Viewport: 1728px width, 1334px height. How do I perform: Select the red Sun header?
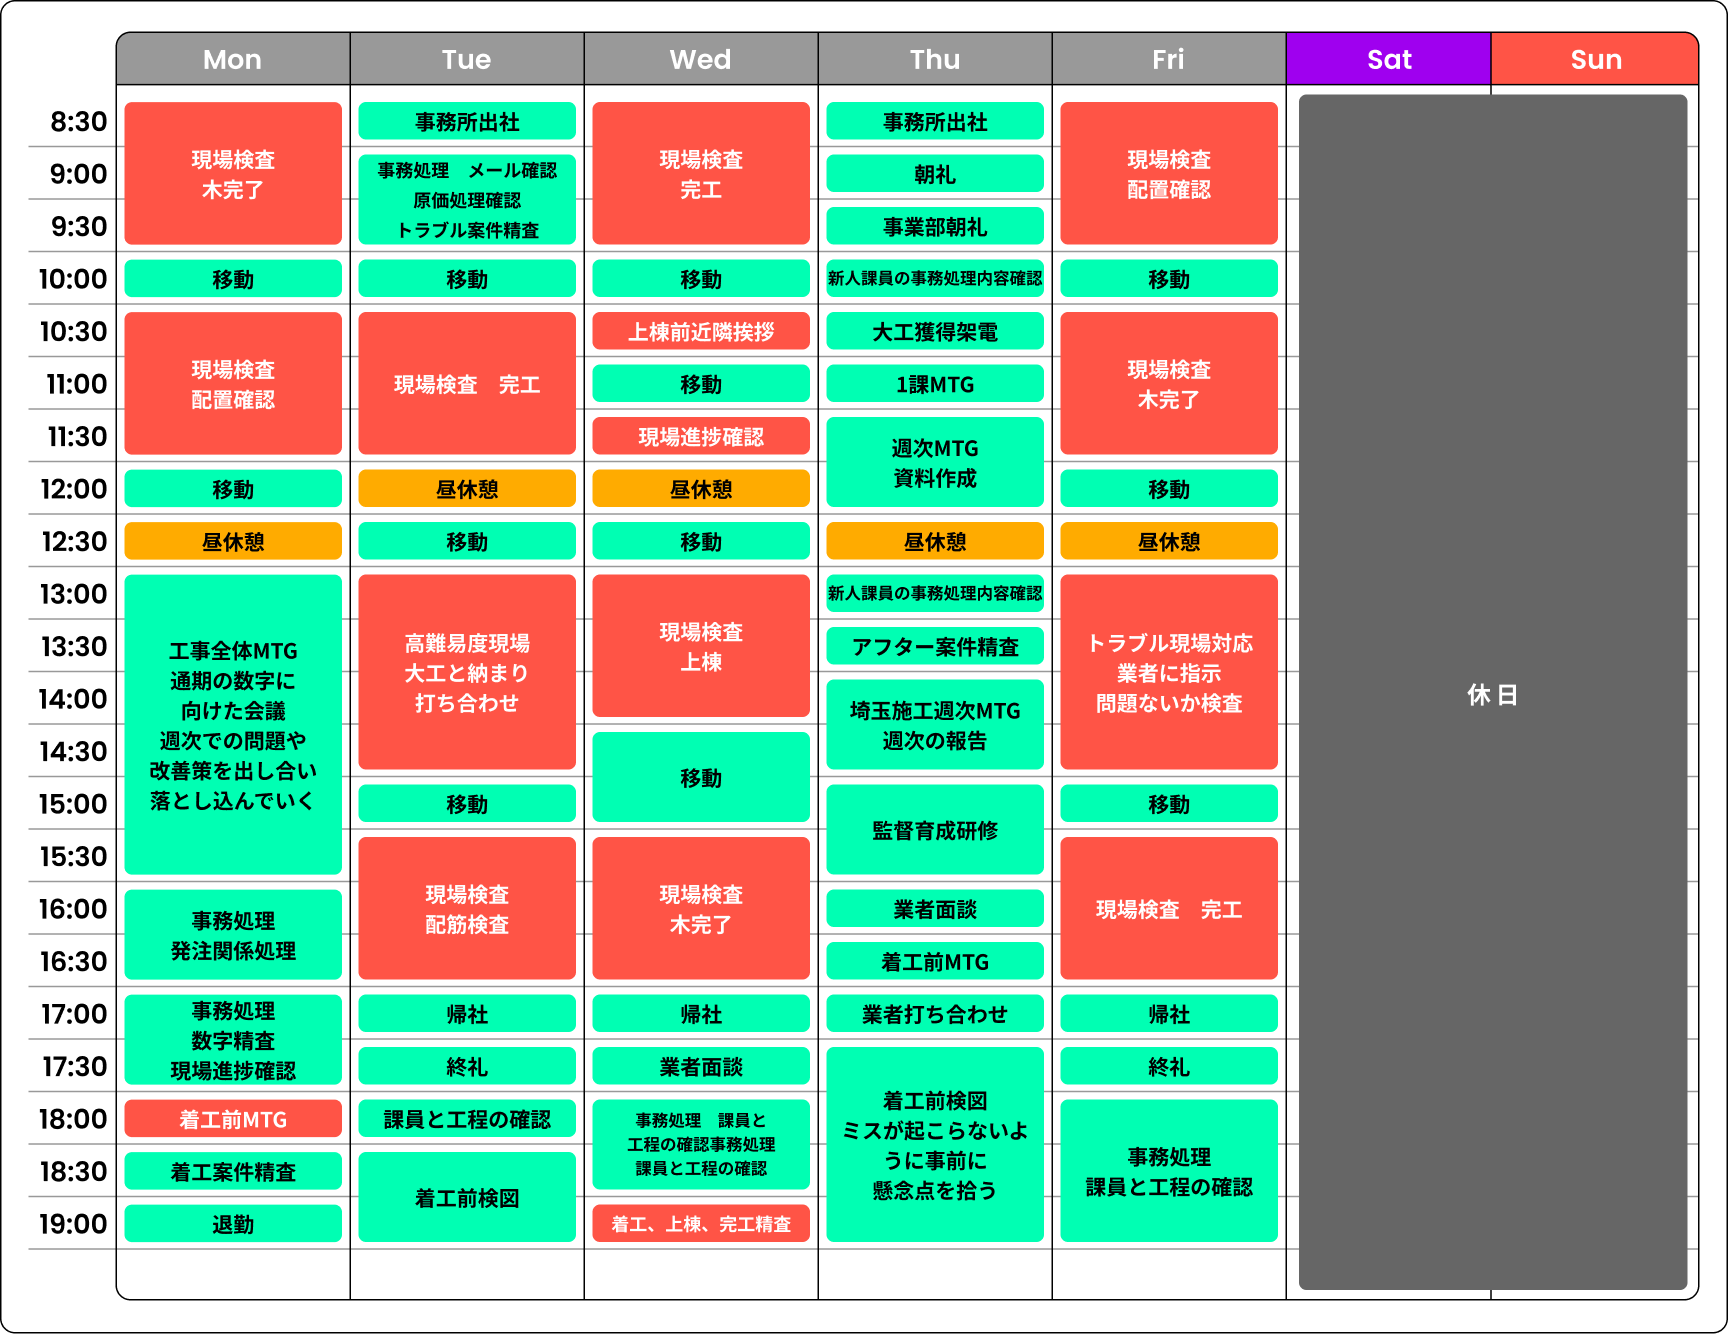(x=1595, y=59)
